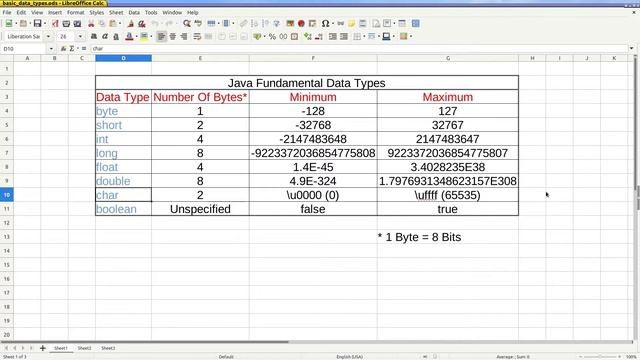Click the Function Wizard icon
The width and height of the screenshot is (640, 360).
click(x=63, y=49)
